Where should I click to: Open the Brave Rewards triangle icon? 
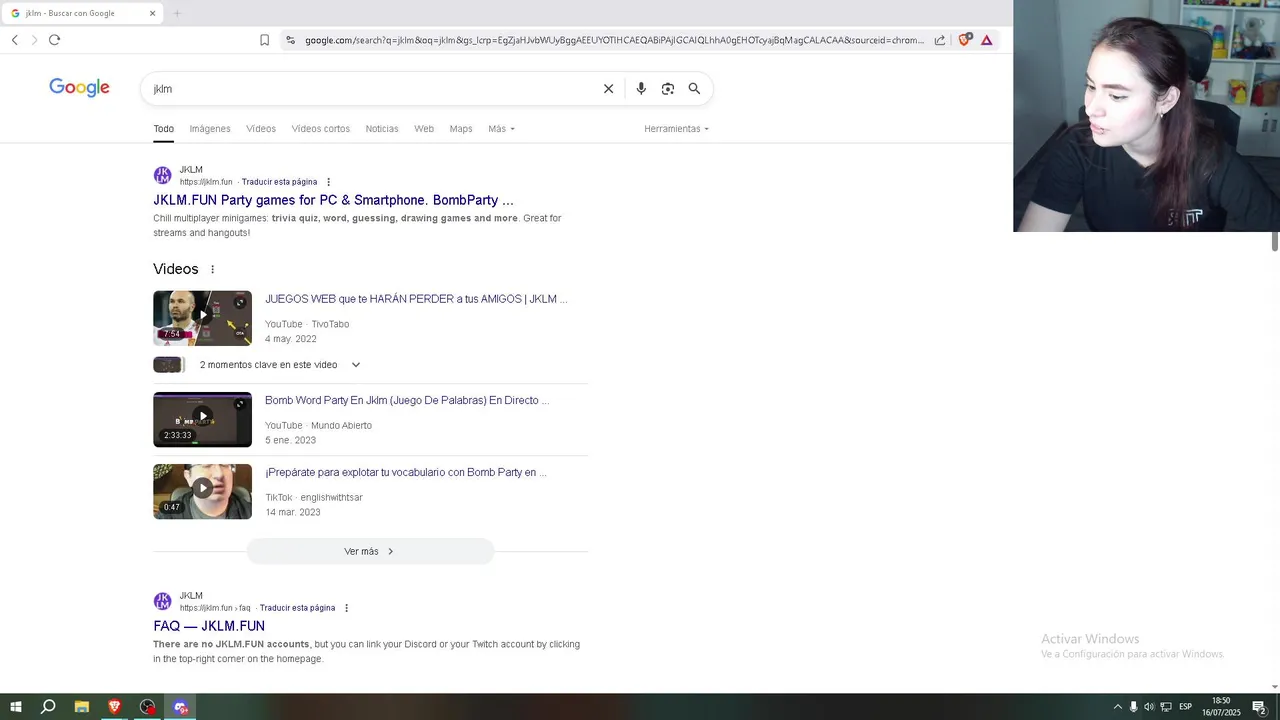987,40
